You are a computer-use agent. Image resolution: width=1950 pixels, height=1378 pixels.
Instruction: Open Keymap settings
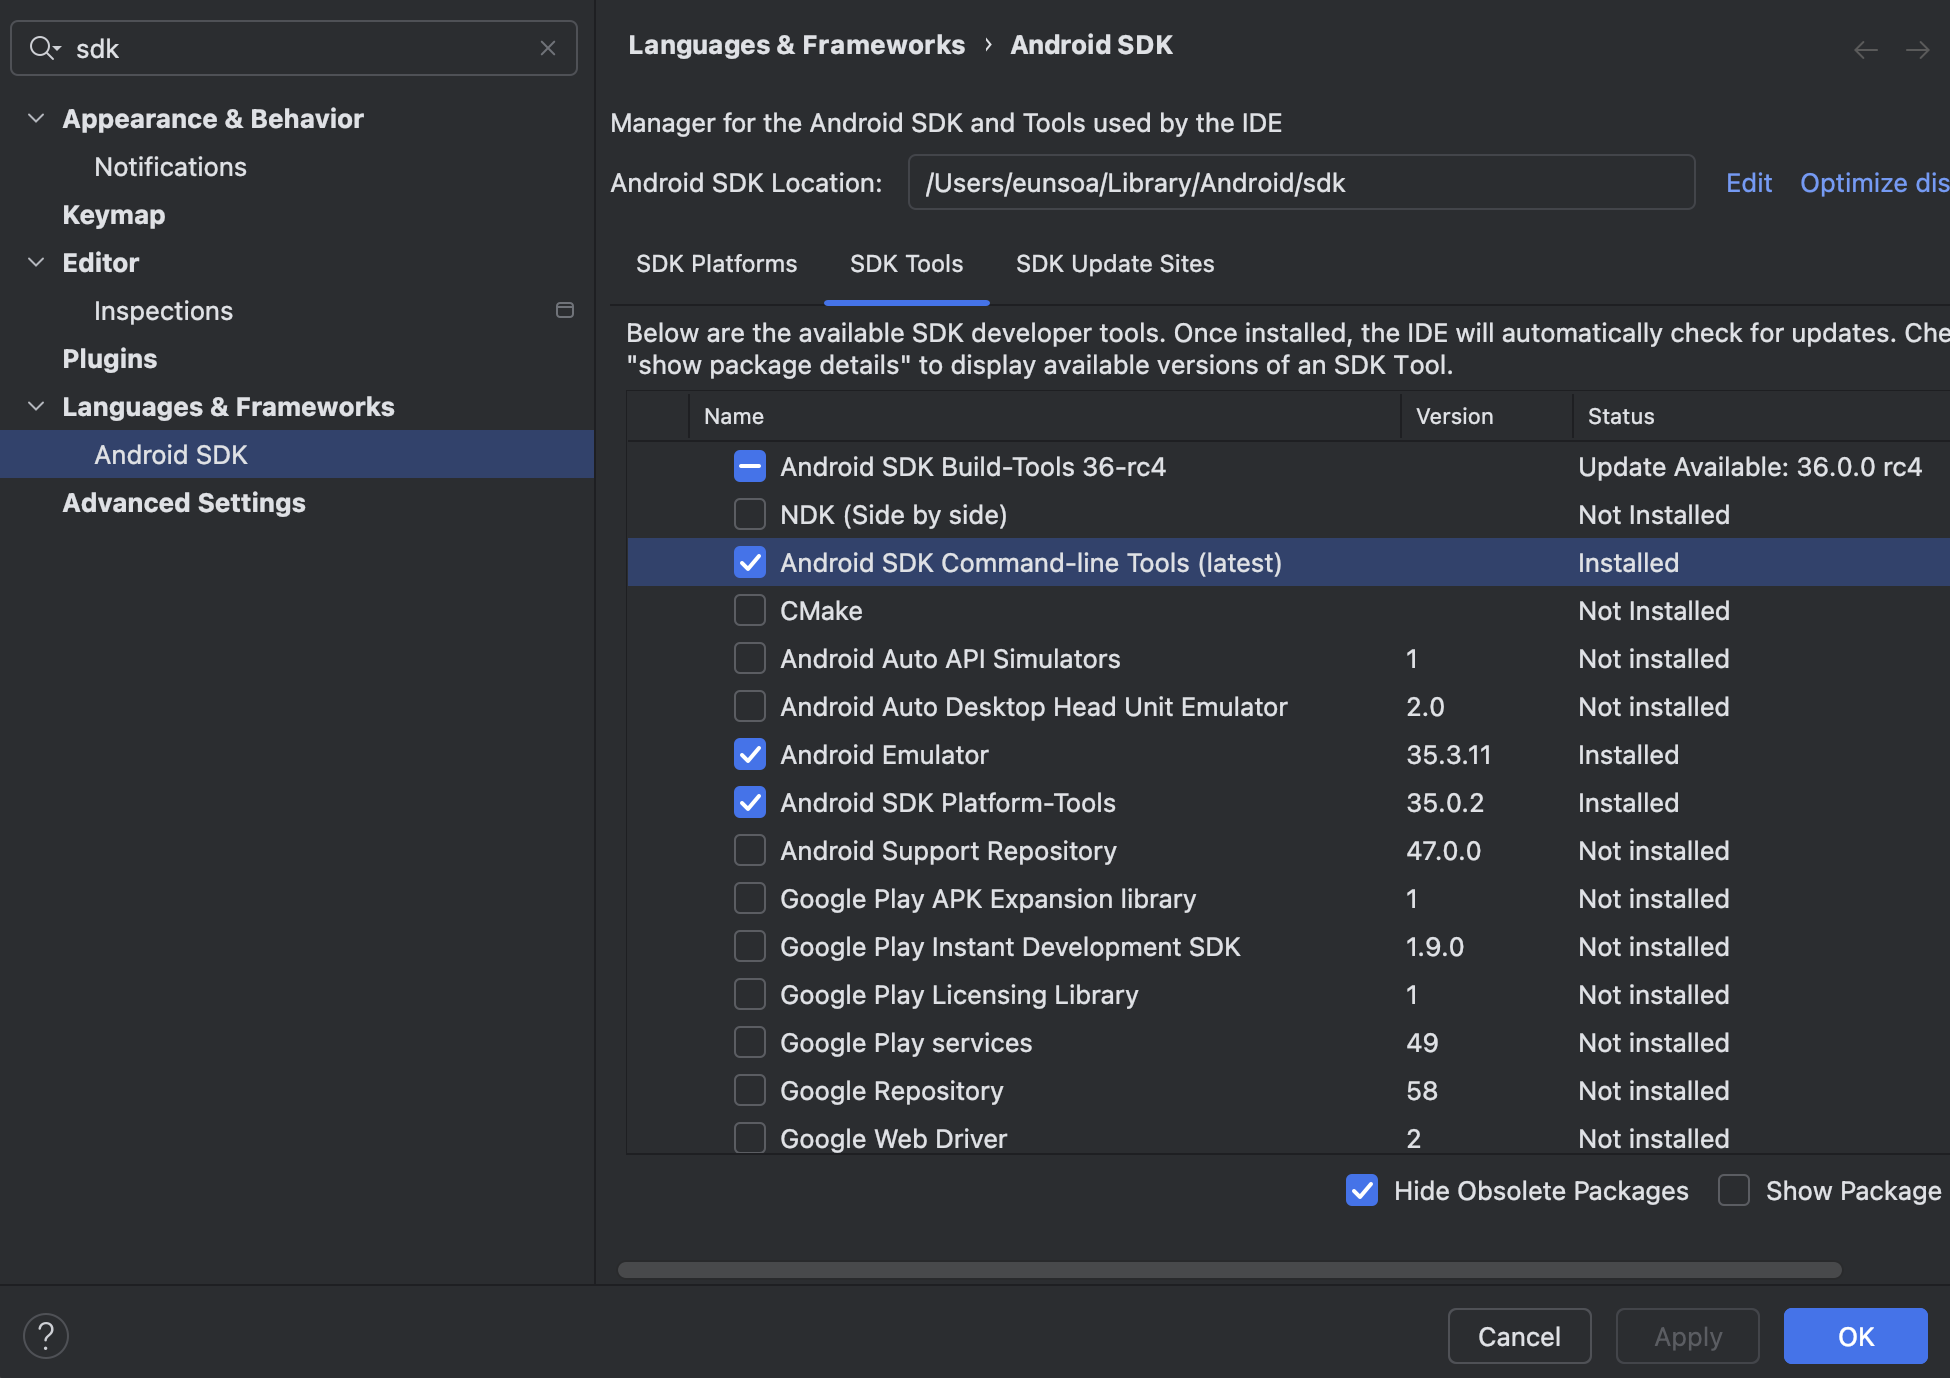114,215
